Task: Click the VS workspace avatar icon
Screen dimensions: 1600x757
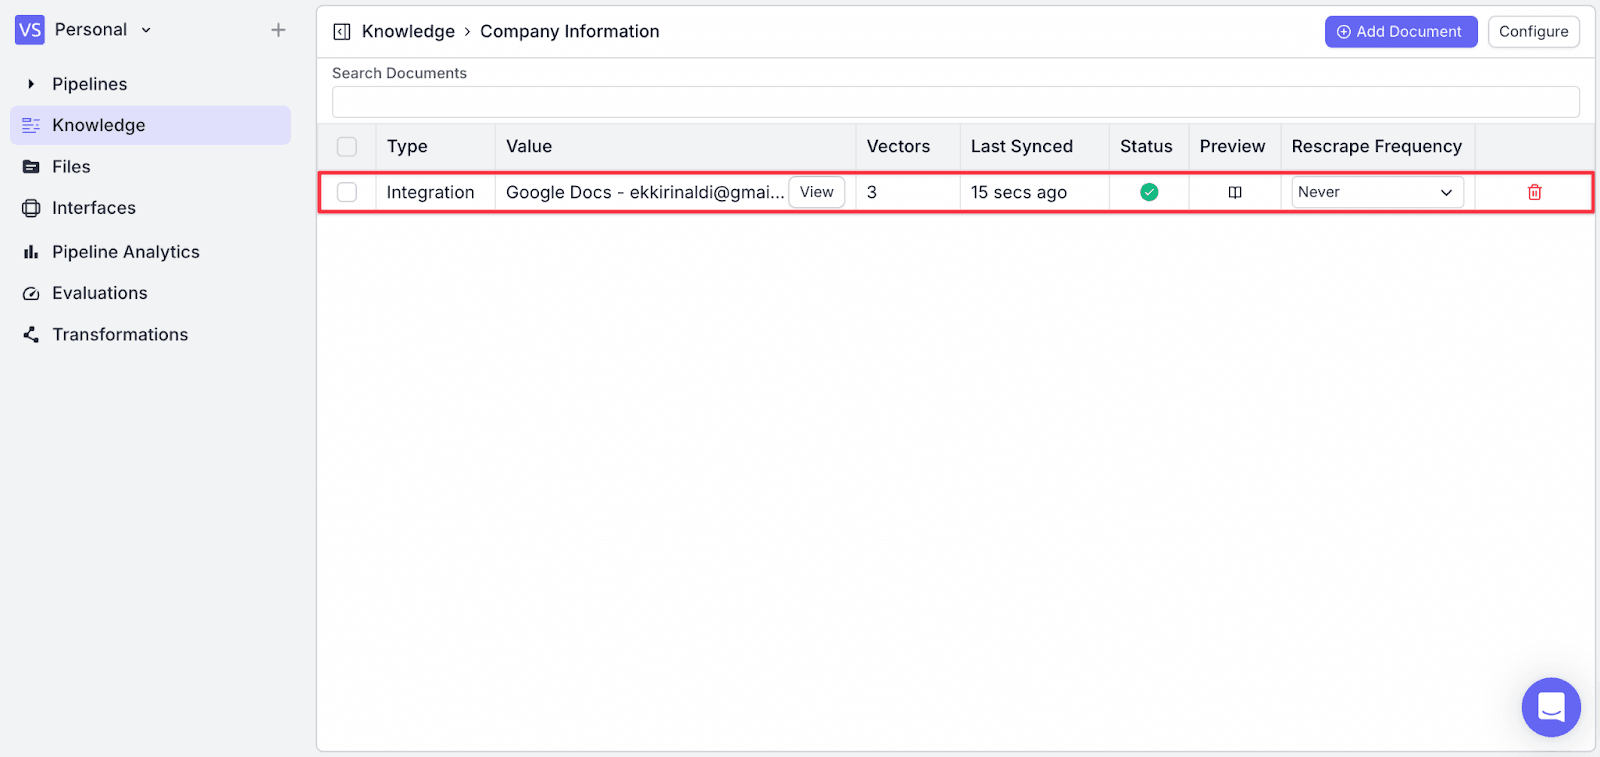Action: click(30, 30)
